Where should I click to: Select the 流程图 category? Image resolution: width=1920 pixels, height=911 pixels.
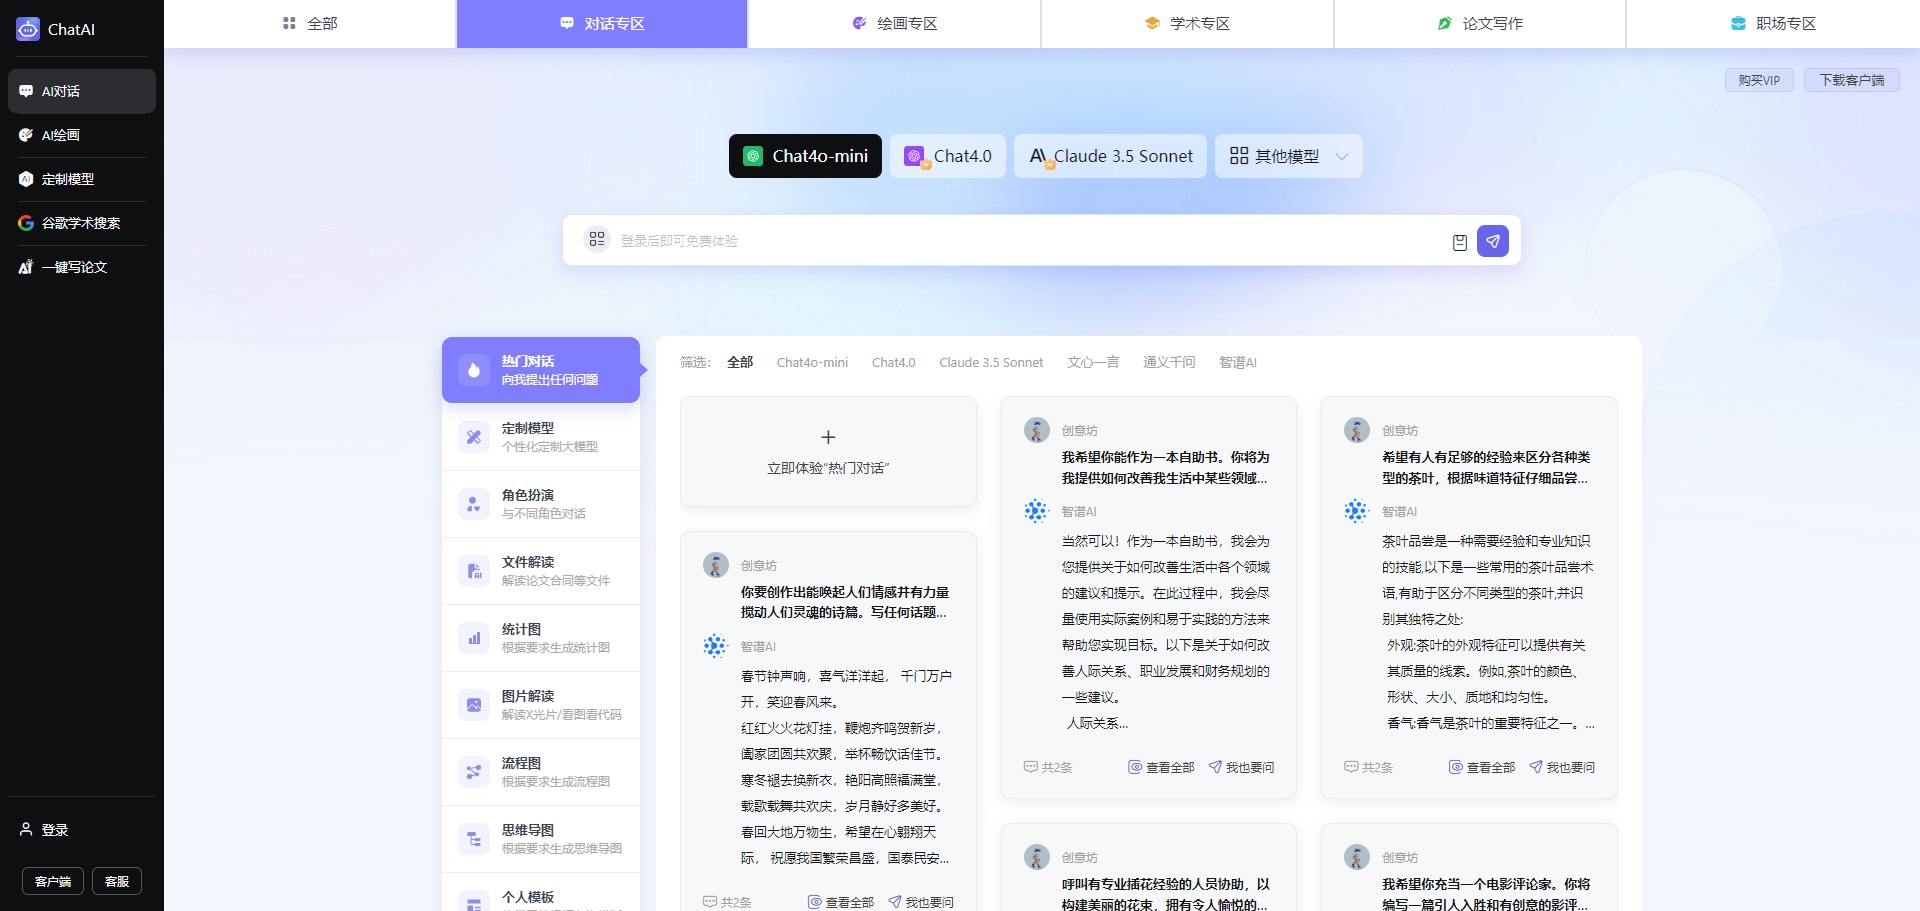click(x=541, y=772)
